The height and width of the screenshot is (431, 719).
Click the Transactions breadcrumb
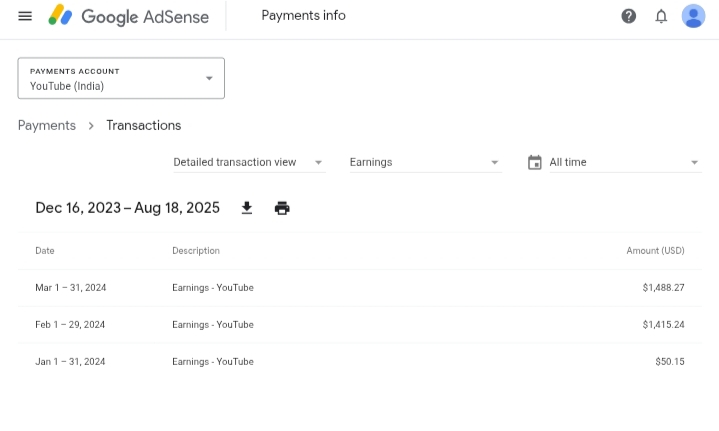point(144,125)
